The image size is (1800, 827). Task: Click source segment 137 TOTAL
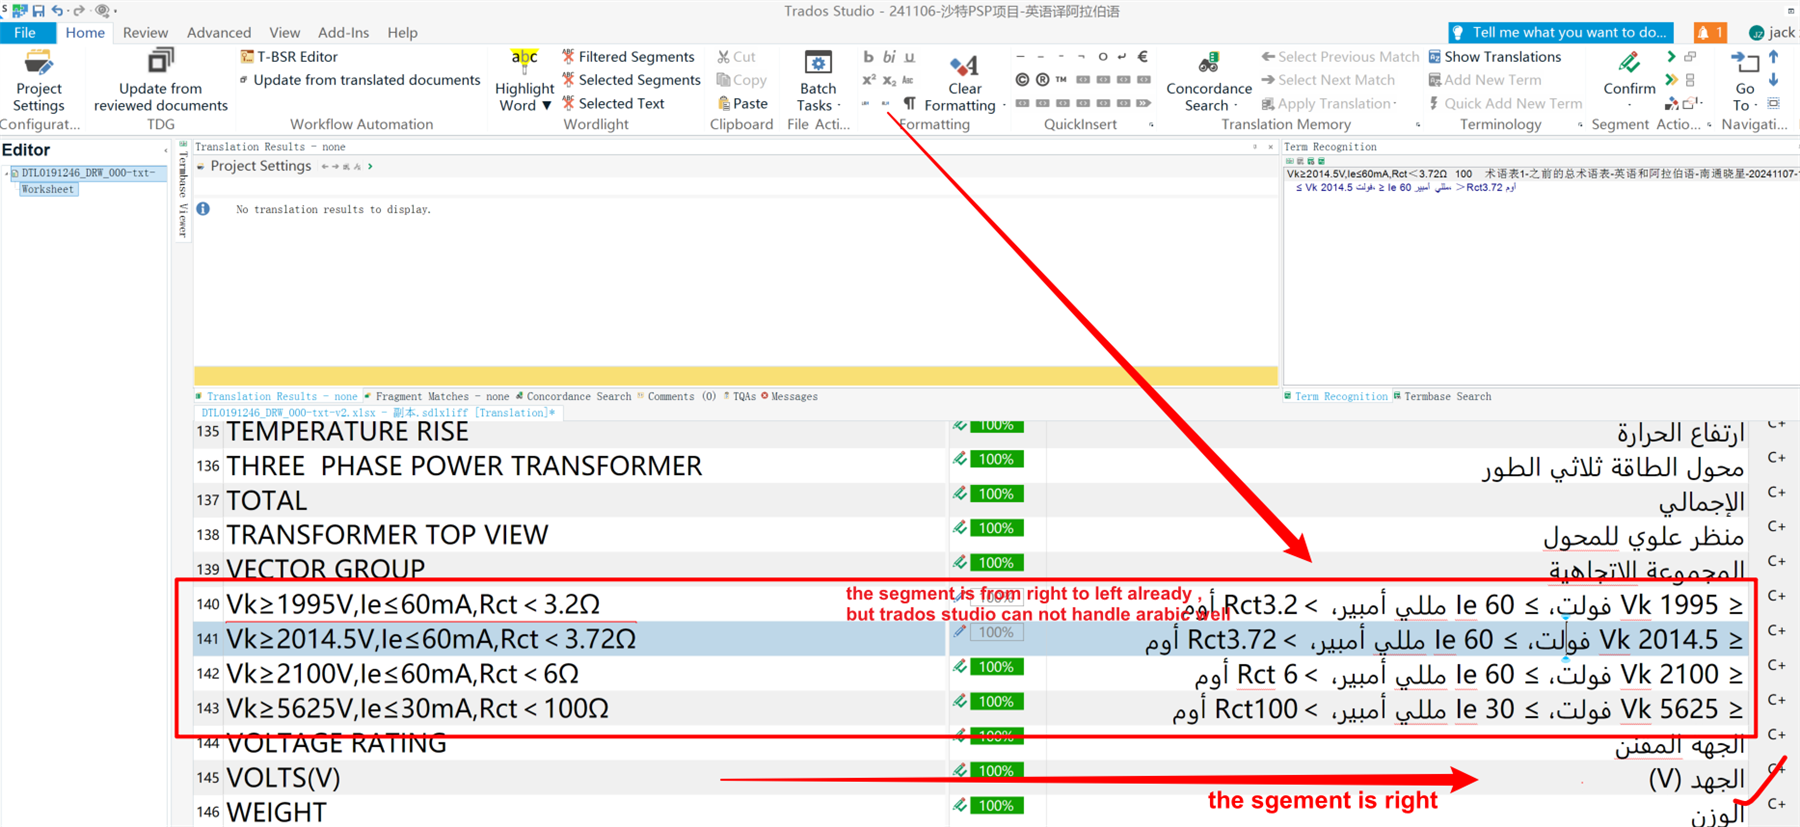click(266, 500)
